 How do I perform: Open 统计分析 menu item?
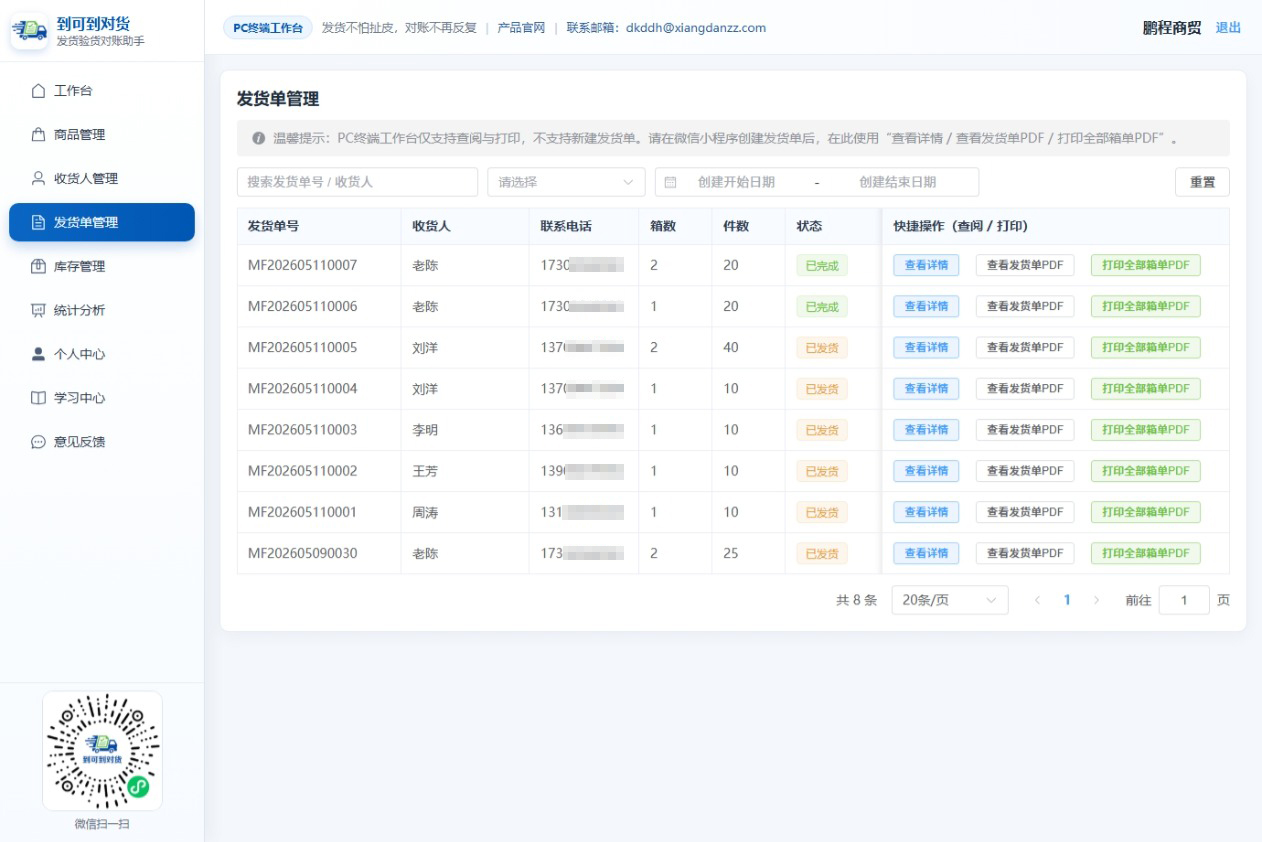(x=102, y=311)
